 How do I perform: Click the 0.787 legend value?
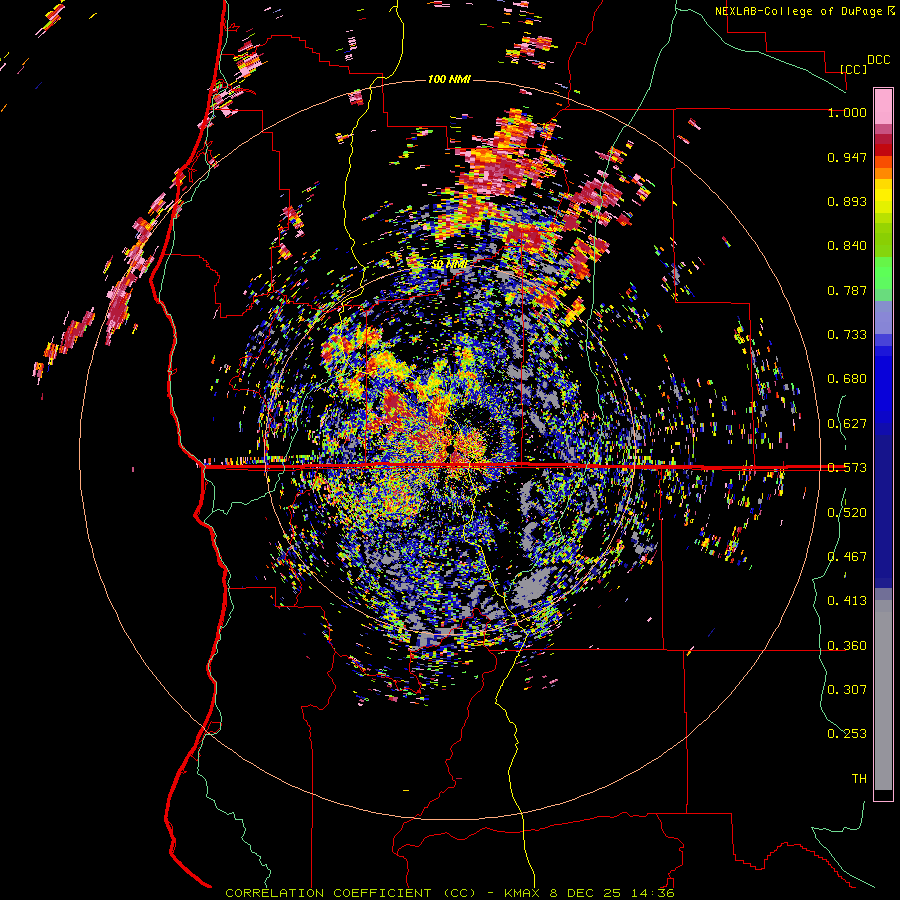(847, 290)
